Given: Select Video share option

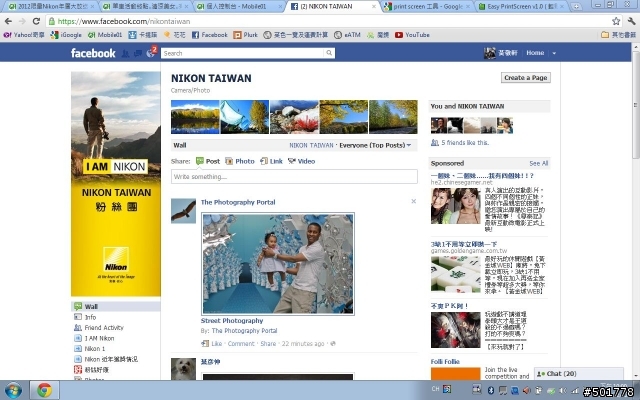Looking at the screenshot, I should [x=302, y=161].
